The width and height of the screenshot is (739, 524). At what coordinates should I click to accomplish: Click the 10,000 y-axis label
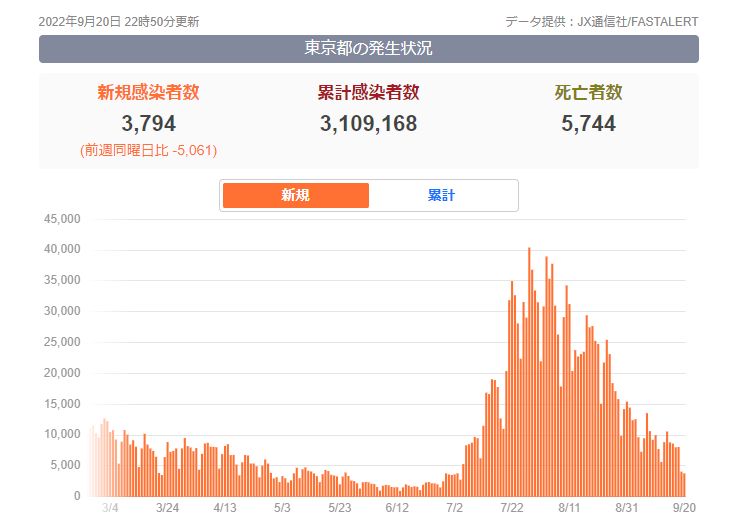62,434
